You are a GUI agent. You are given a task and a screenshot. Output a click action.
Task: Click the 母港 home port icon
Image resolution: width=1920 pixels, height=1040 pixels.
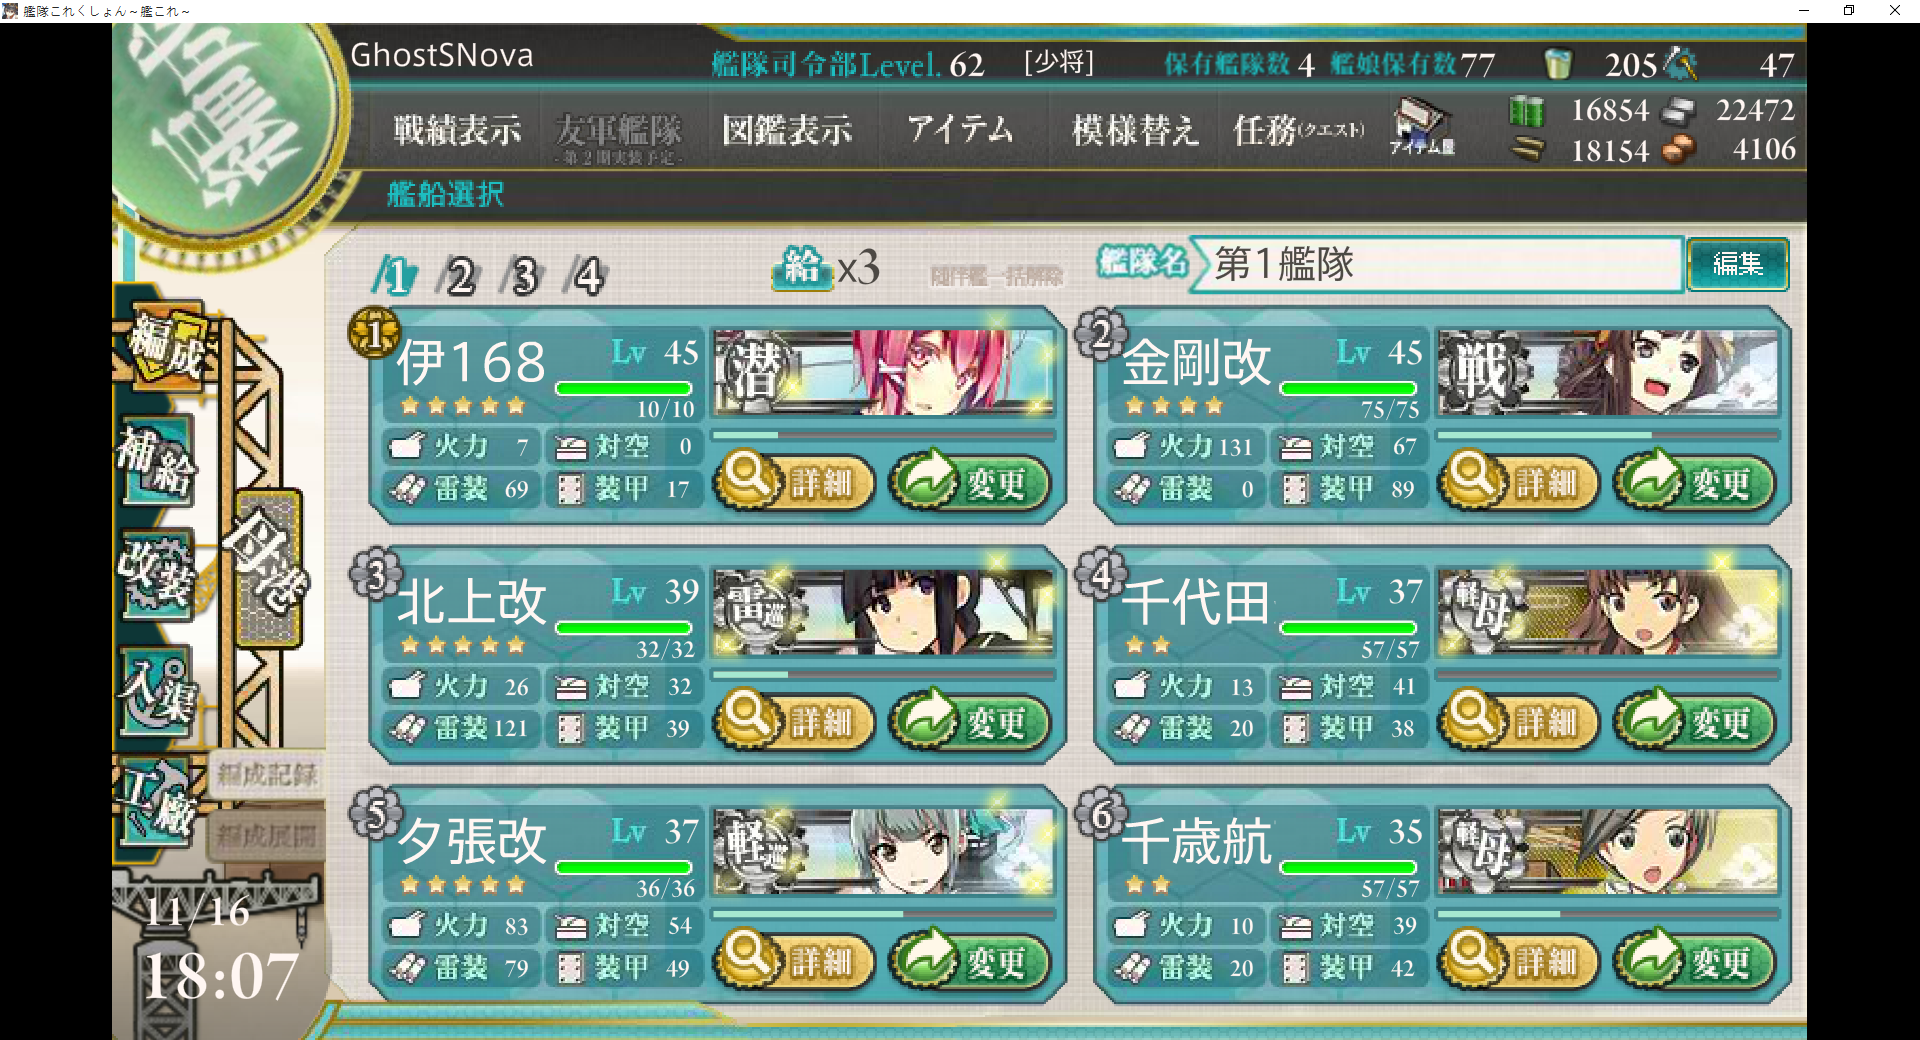[267, 566]
